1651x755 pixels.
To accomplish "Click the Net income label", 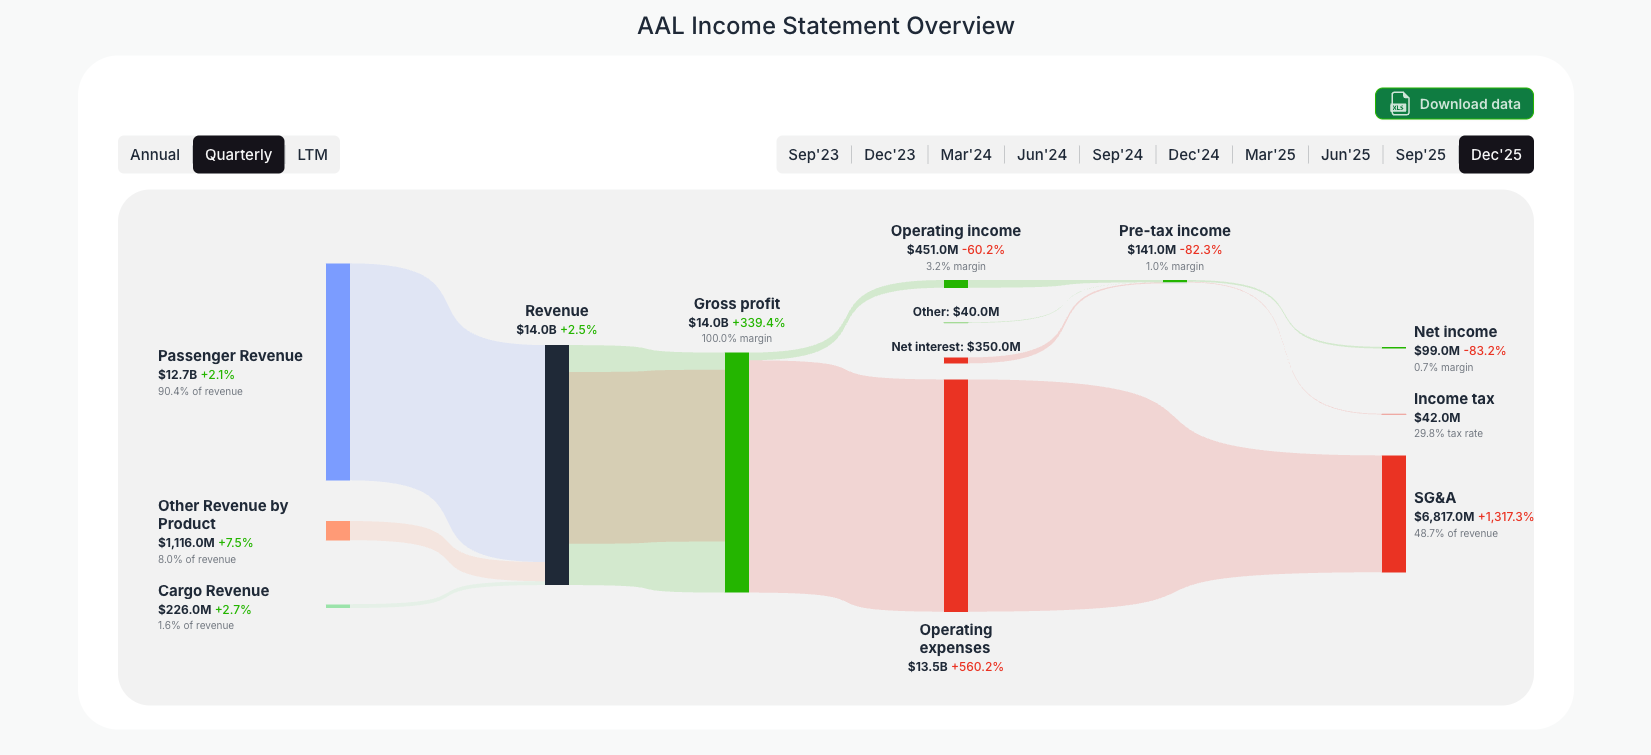I will [x=1454, y=331].
